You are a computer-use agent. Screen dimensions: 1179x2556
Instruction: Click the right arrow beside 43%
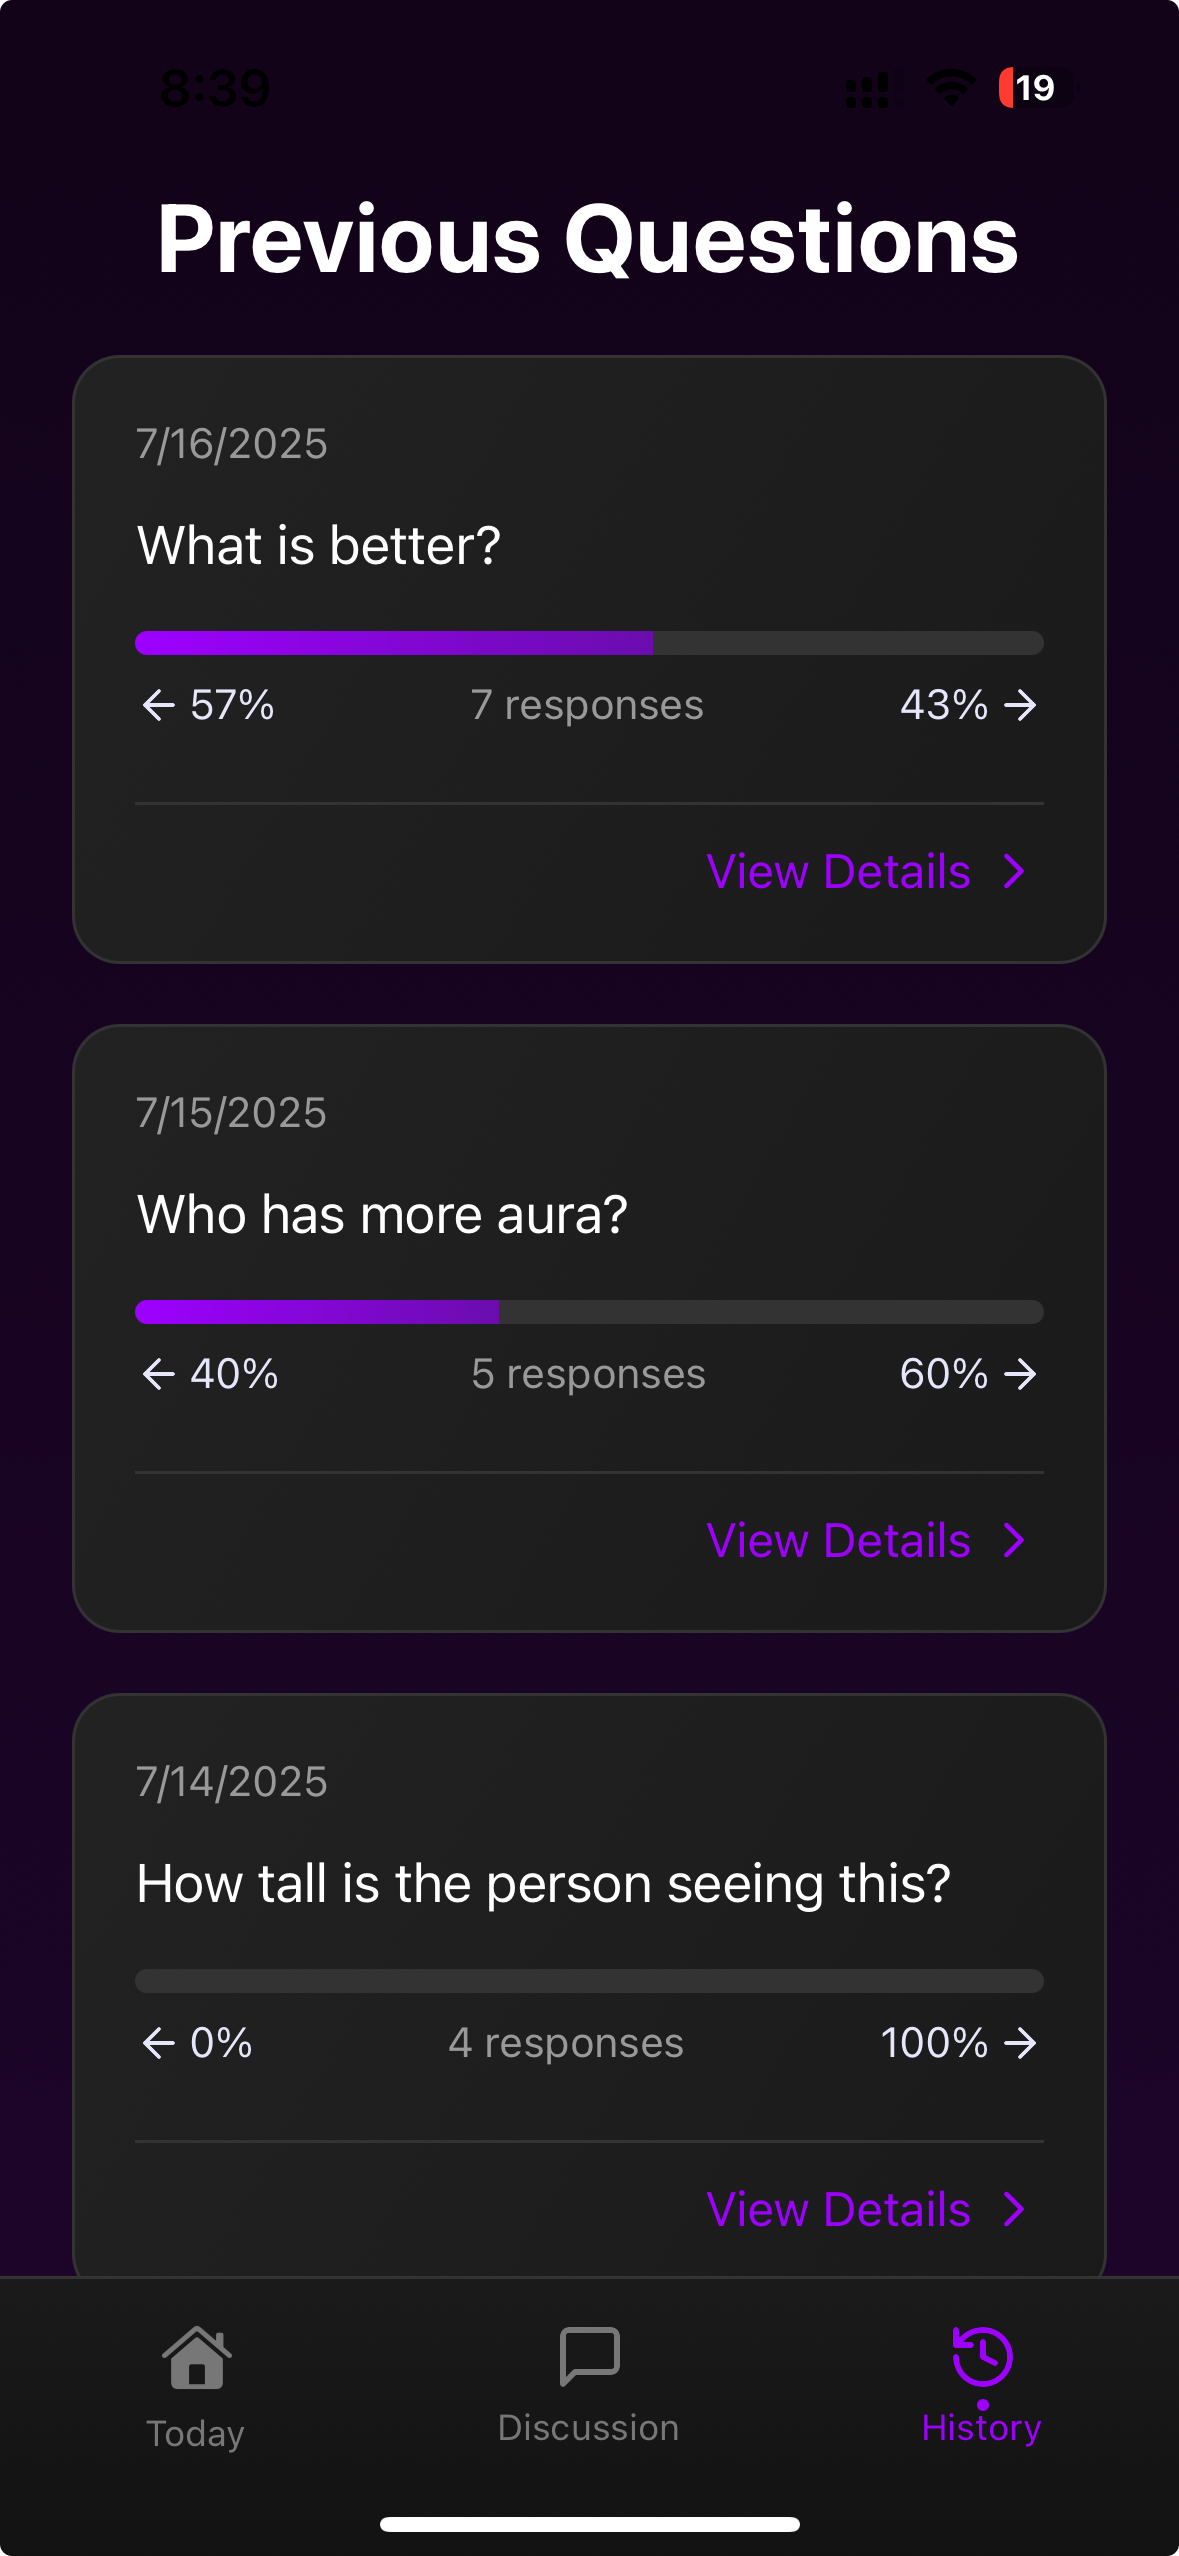[1019, 704]
